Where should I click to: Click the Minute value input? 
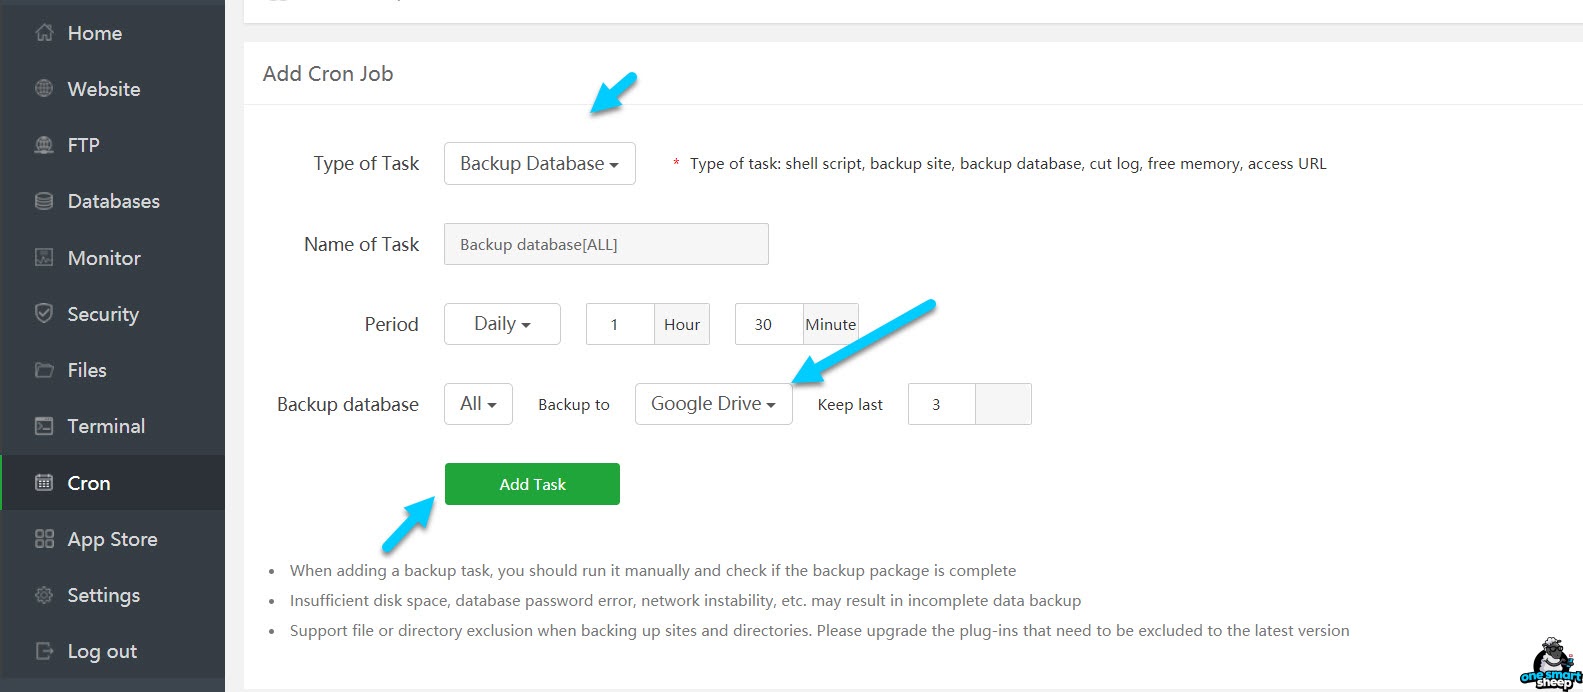(x=769, y=324)
